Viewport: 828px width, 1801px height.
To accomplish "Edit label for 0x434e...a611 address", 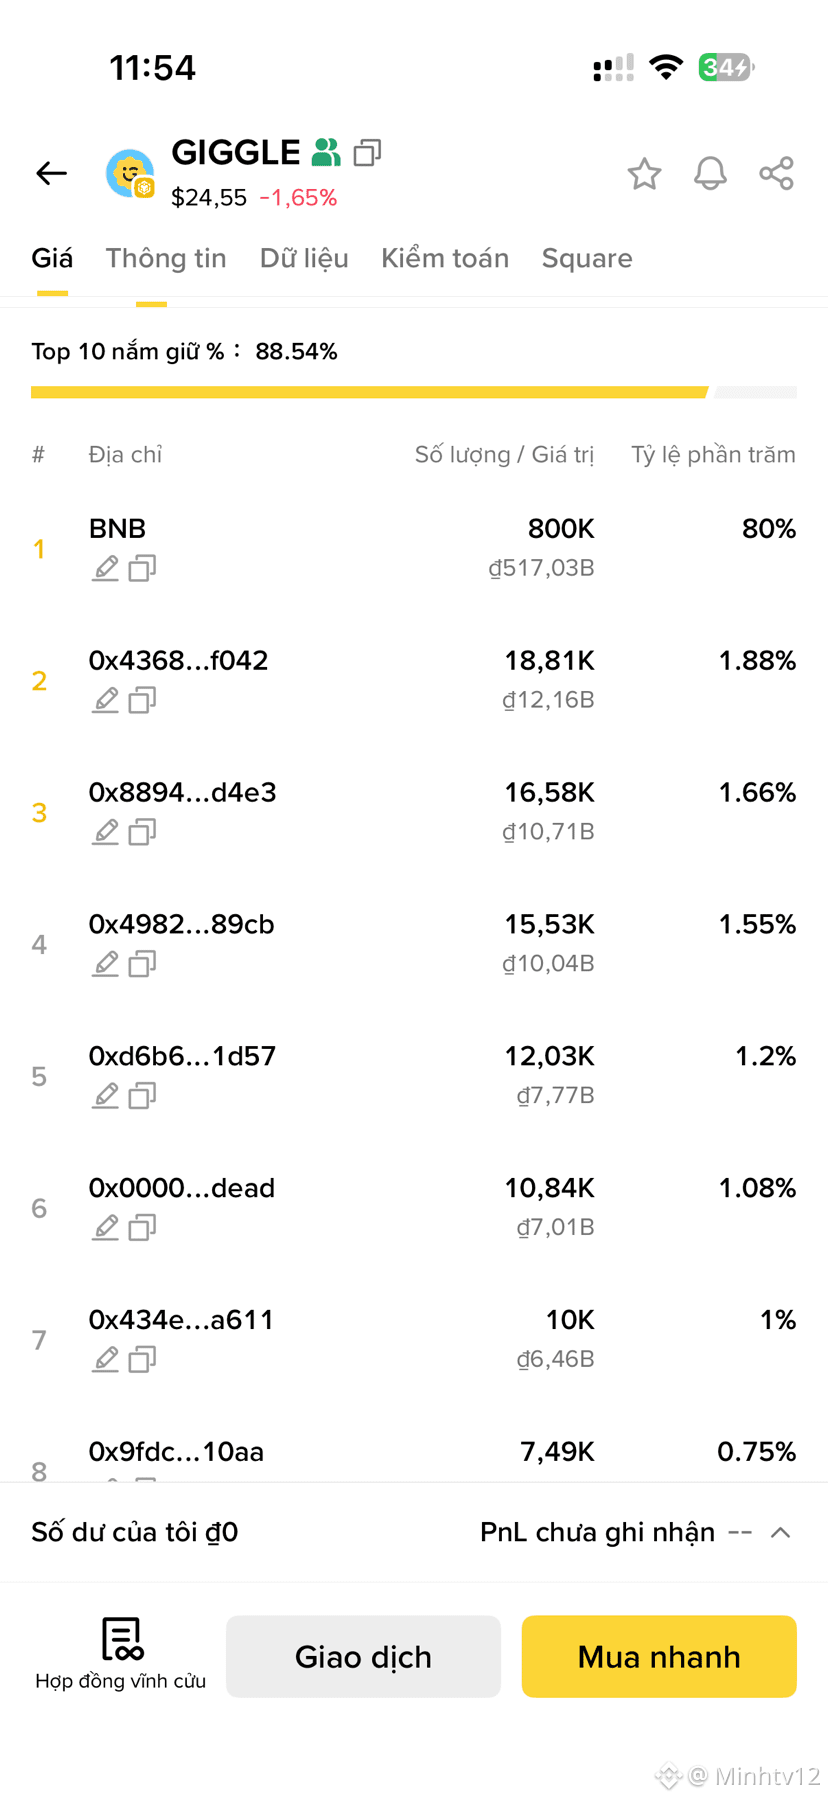I will click(x=106, y=1359).
